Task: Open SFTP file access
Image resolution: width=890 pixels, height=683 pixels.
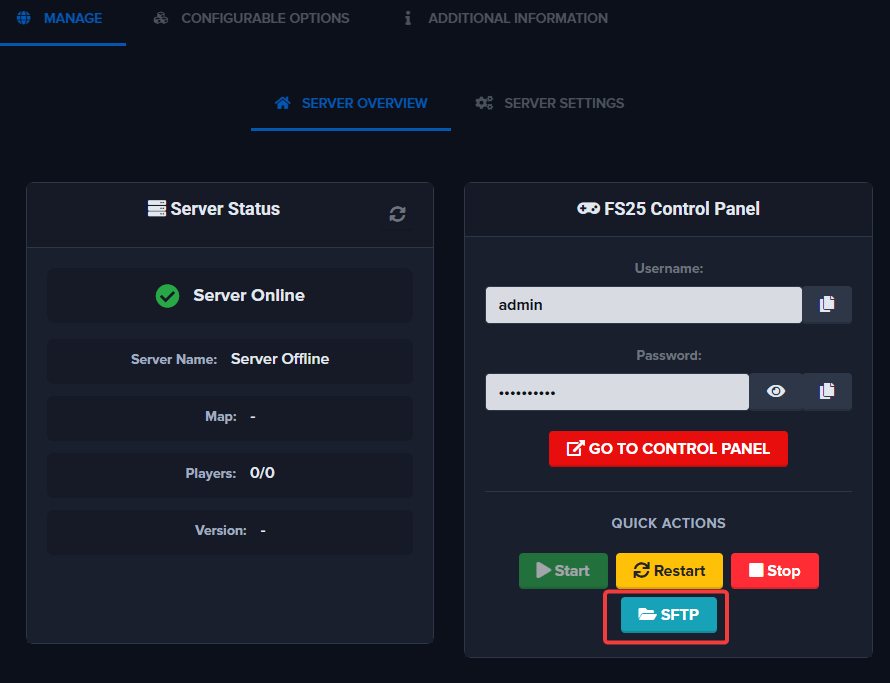Action: pos(668,615)
